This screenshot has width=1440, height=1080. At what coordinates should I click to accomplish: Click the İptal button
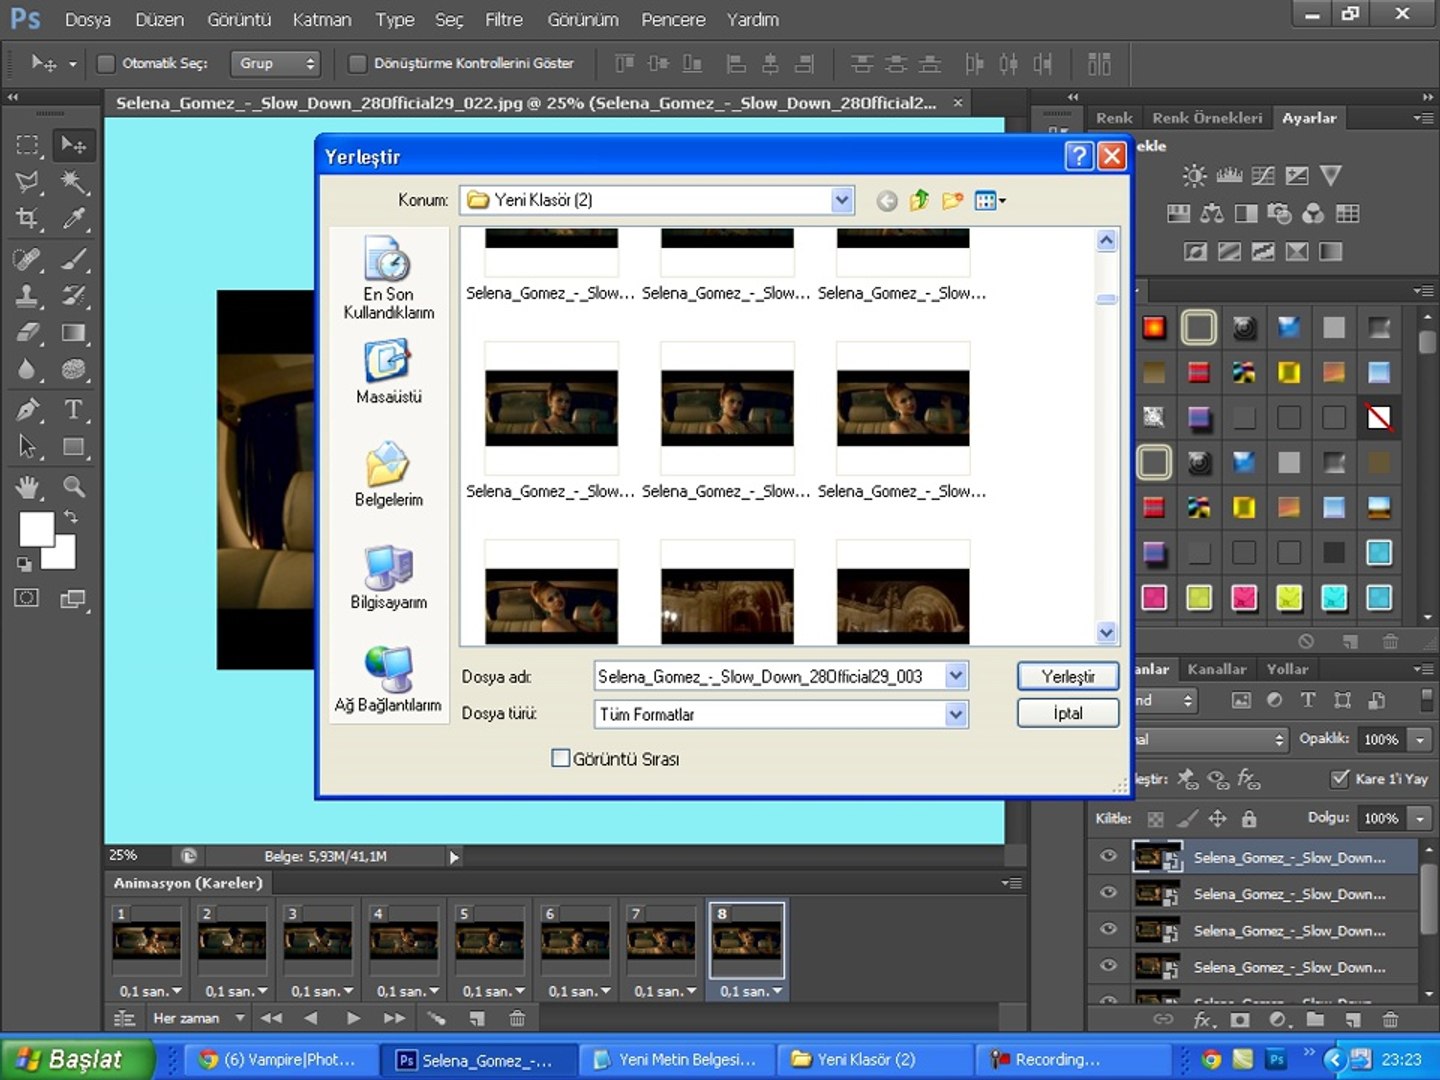[1067, 713]
